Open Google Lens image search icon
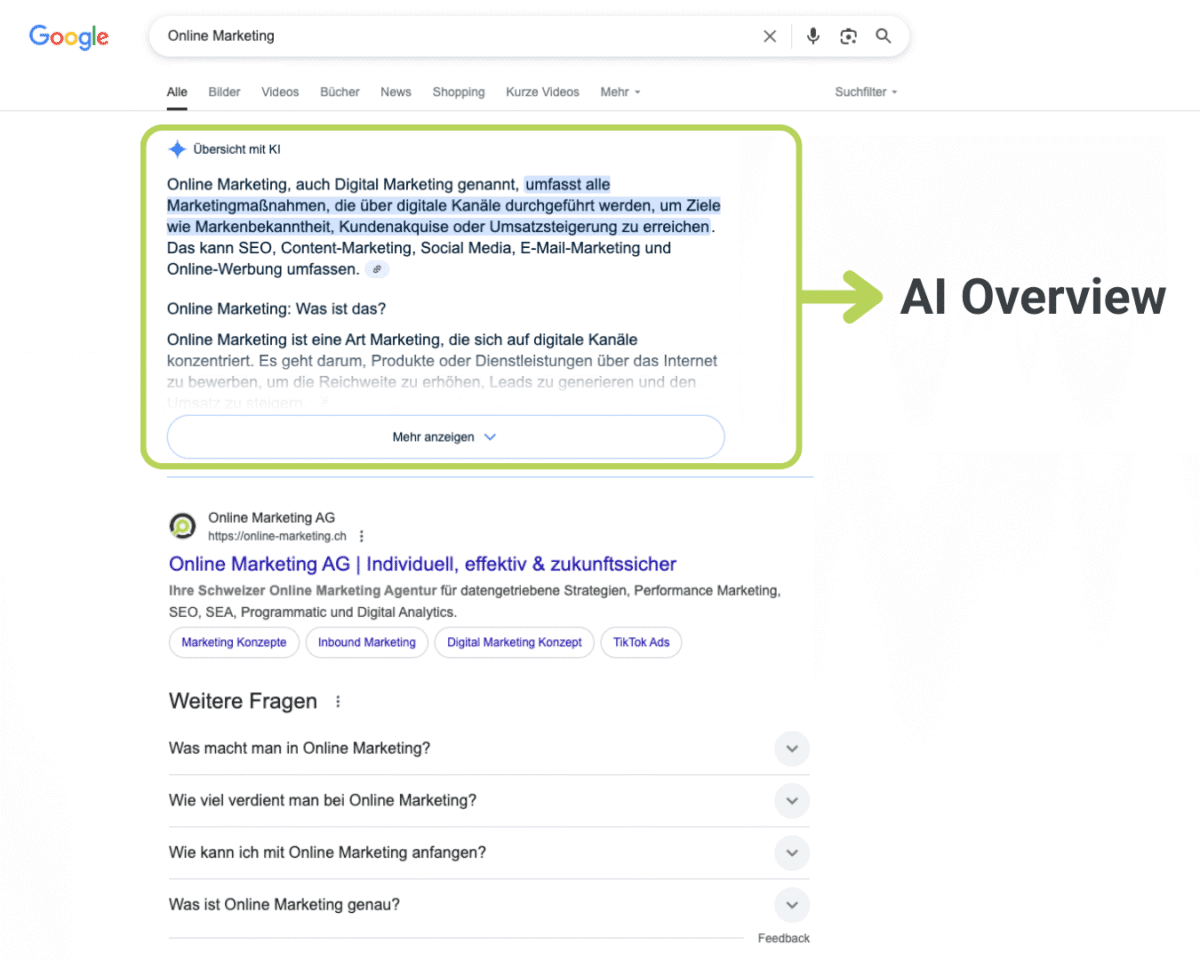This screenshot has width=1200, height=960. pos(848,36)
